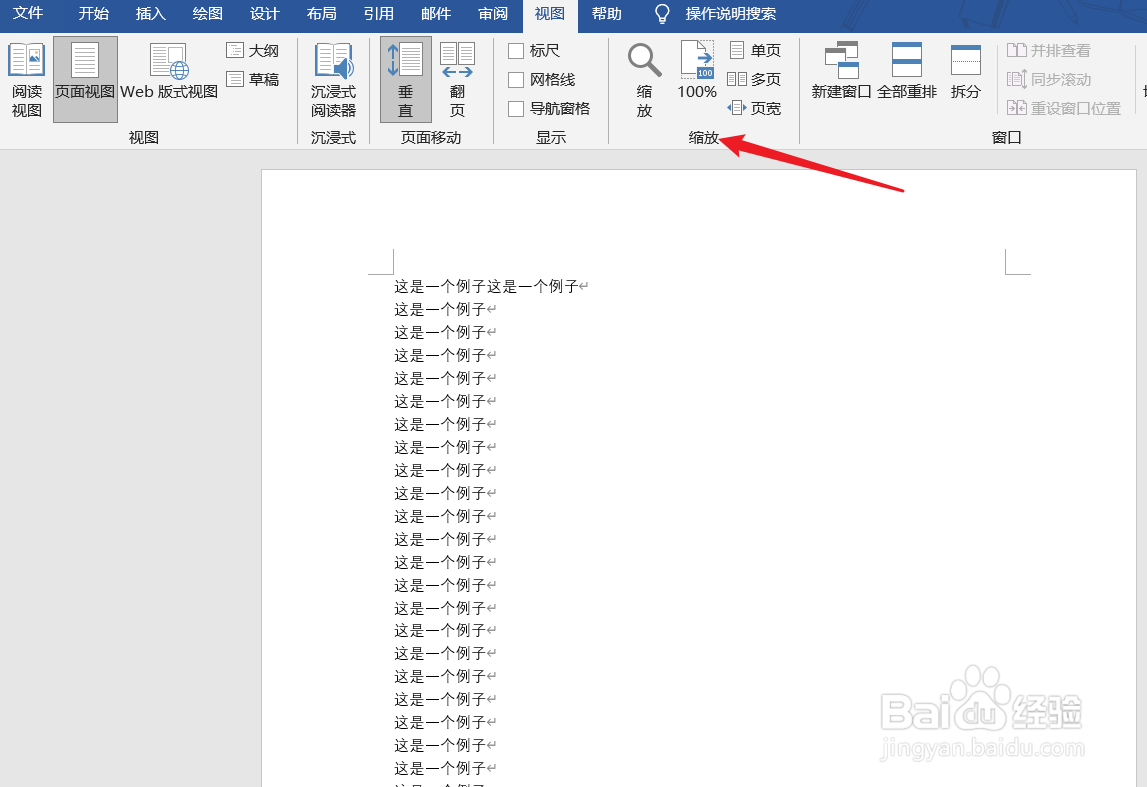Select the 页面视图 print layout

[x=85, y=80]
